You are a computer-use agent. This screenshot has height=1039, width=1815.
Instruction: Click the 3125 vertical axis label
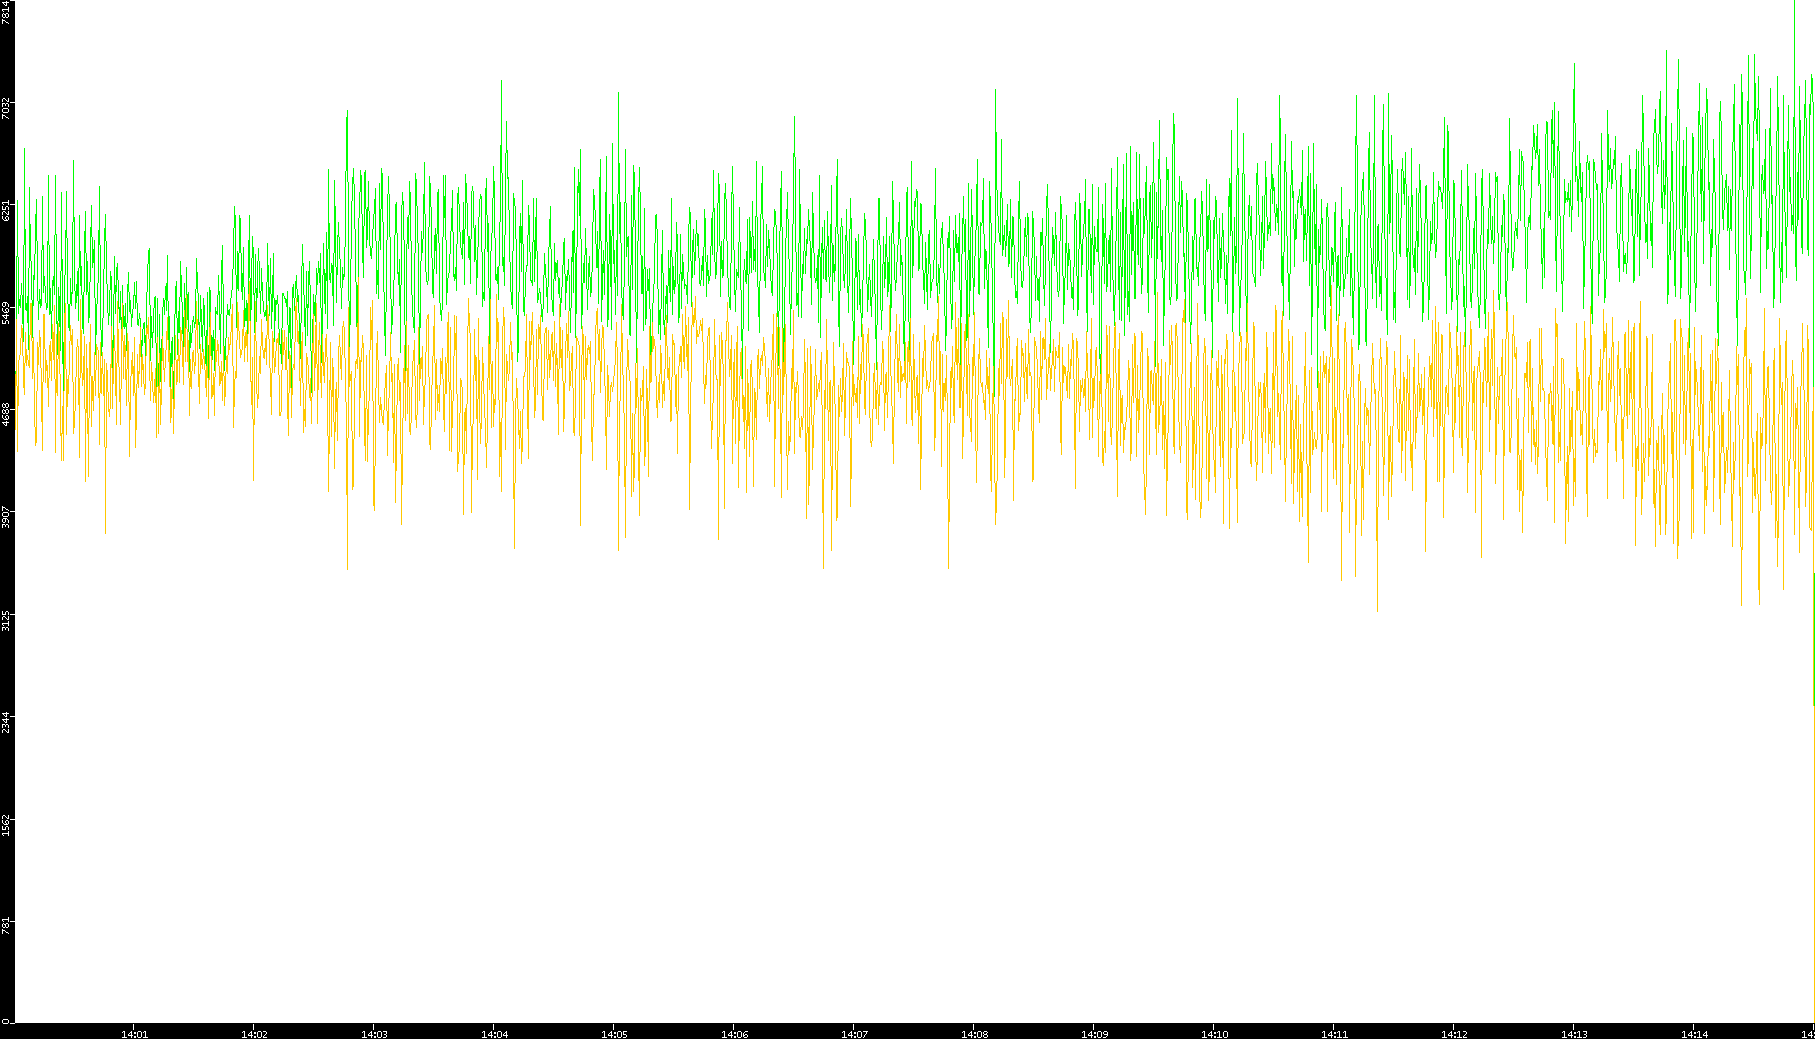[7, 619]
